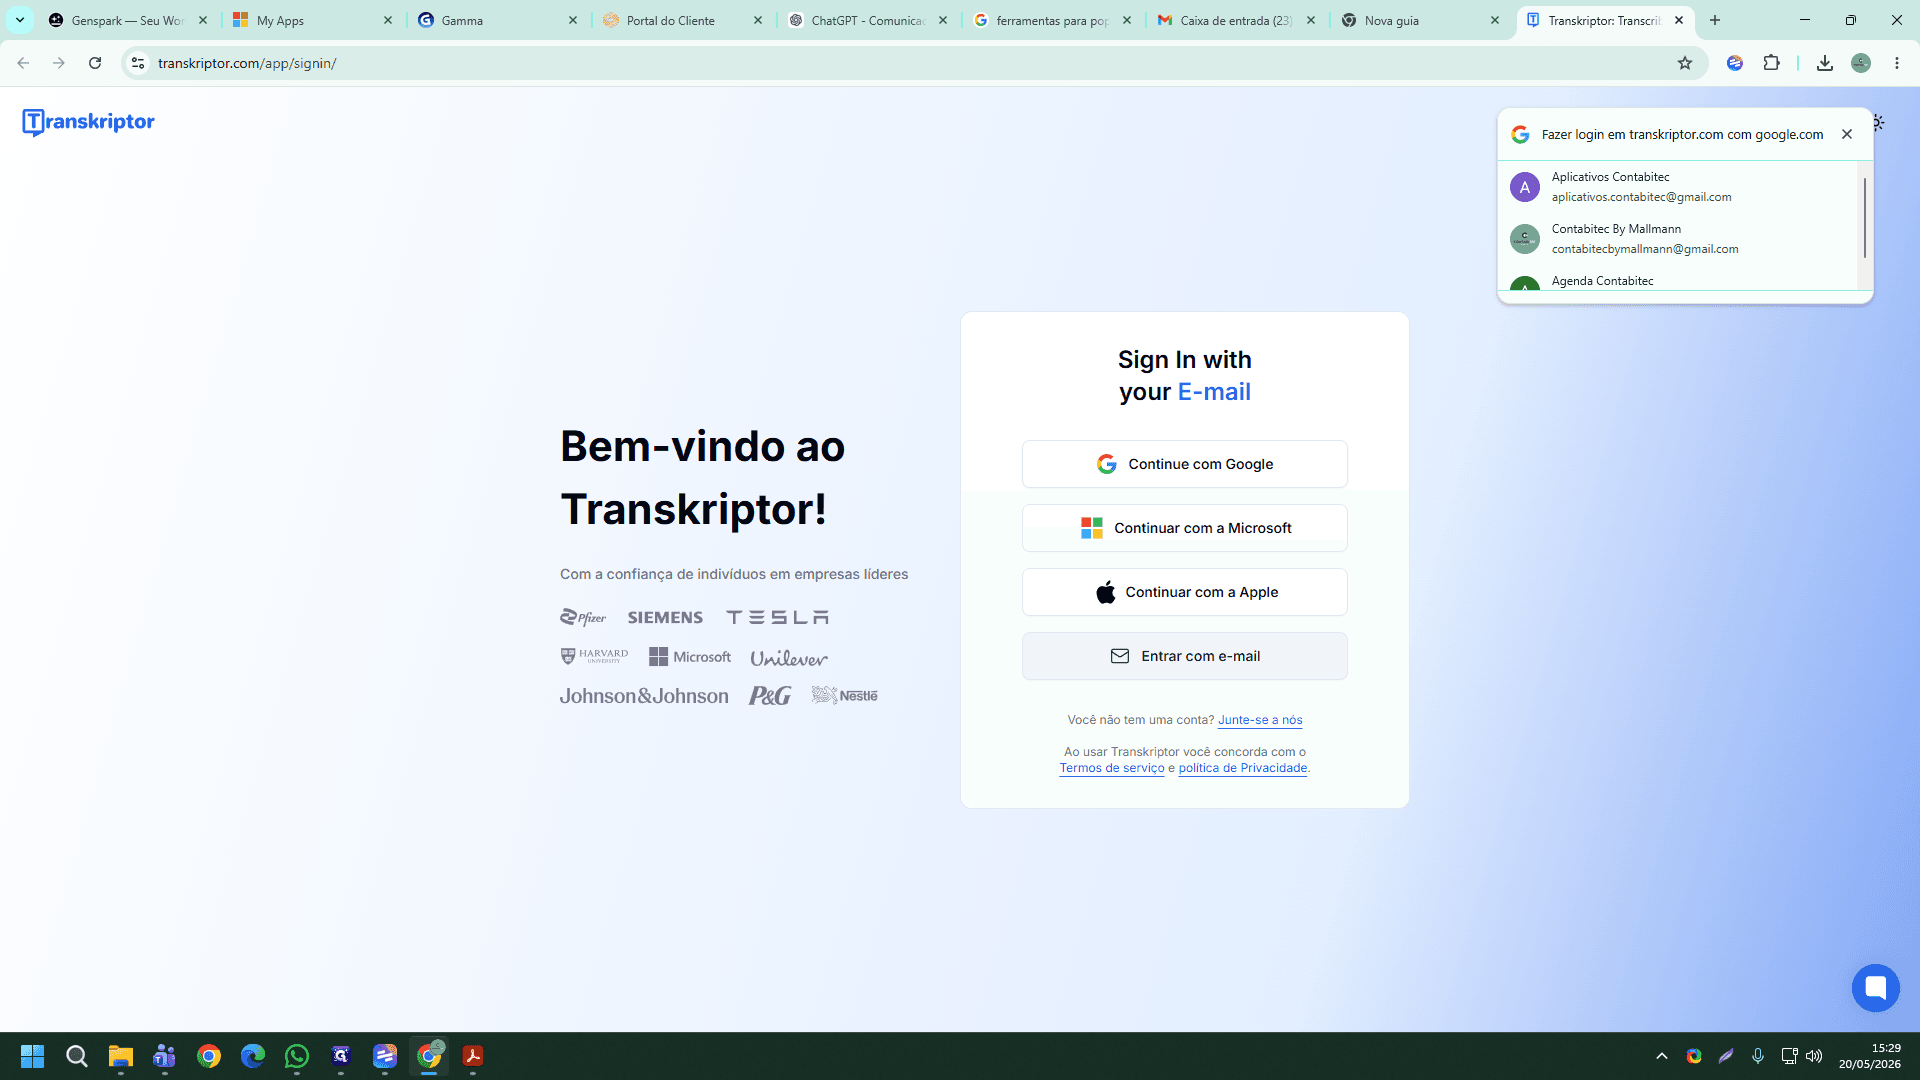
Task: Toggle the light/dark theme sun icon
Action: click(1879, 123)
